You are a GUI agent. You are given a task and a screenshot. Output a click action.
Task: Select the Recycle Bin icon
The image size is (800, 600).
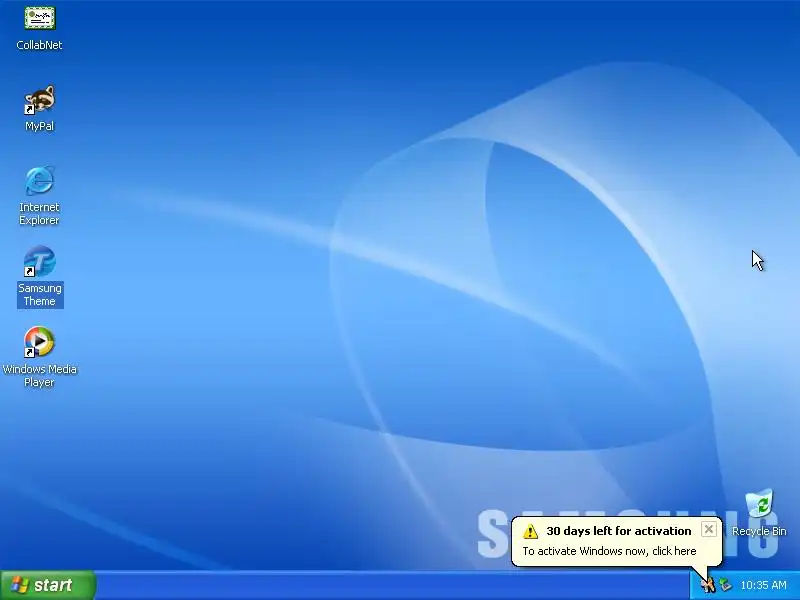pyautogui.click(x=759, y=505)
